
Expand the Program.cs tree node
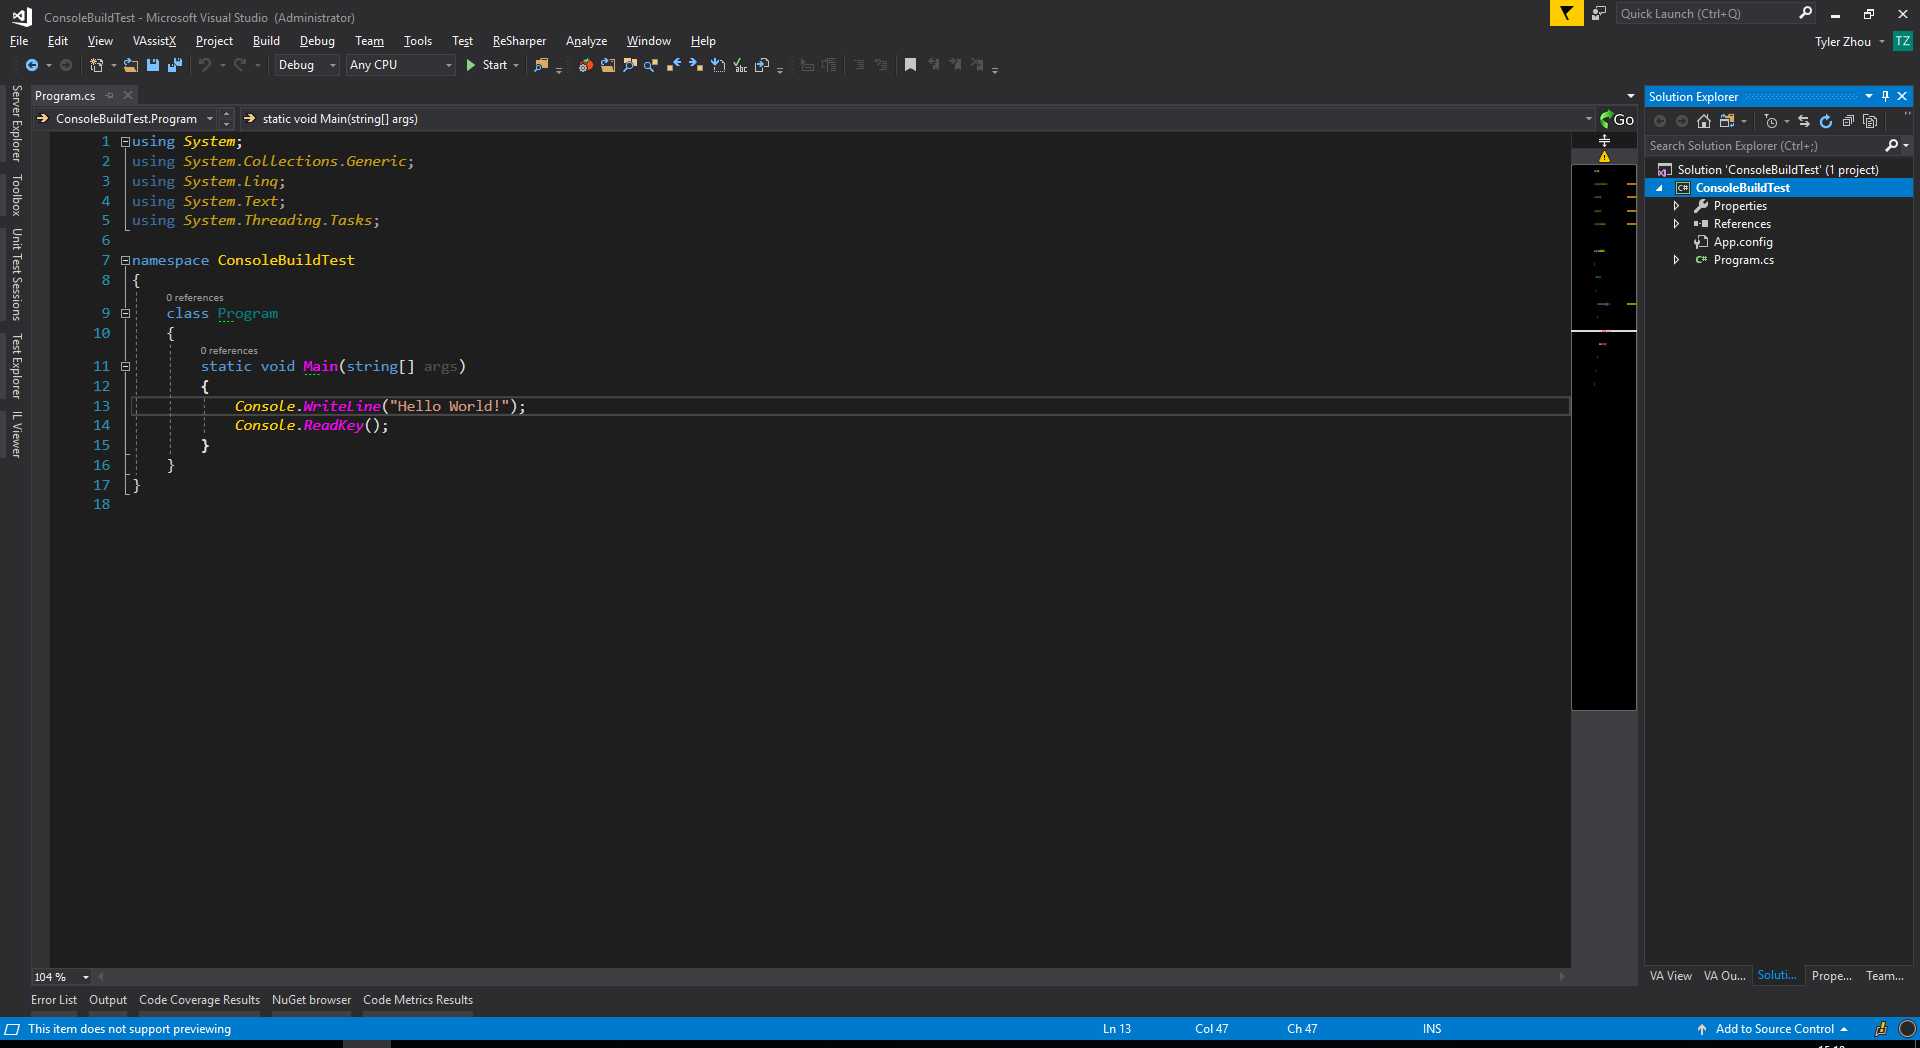click(x=1677, y=260)
